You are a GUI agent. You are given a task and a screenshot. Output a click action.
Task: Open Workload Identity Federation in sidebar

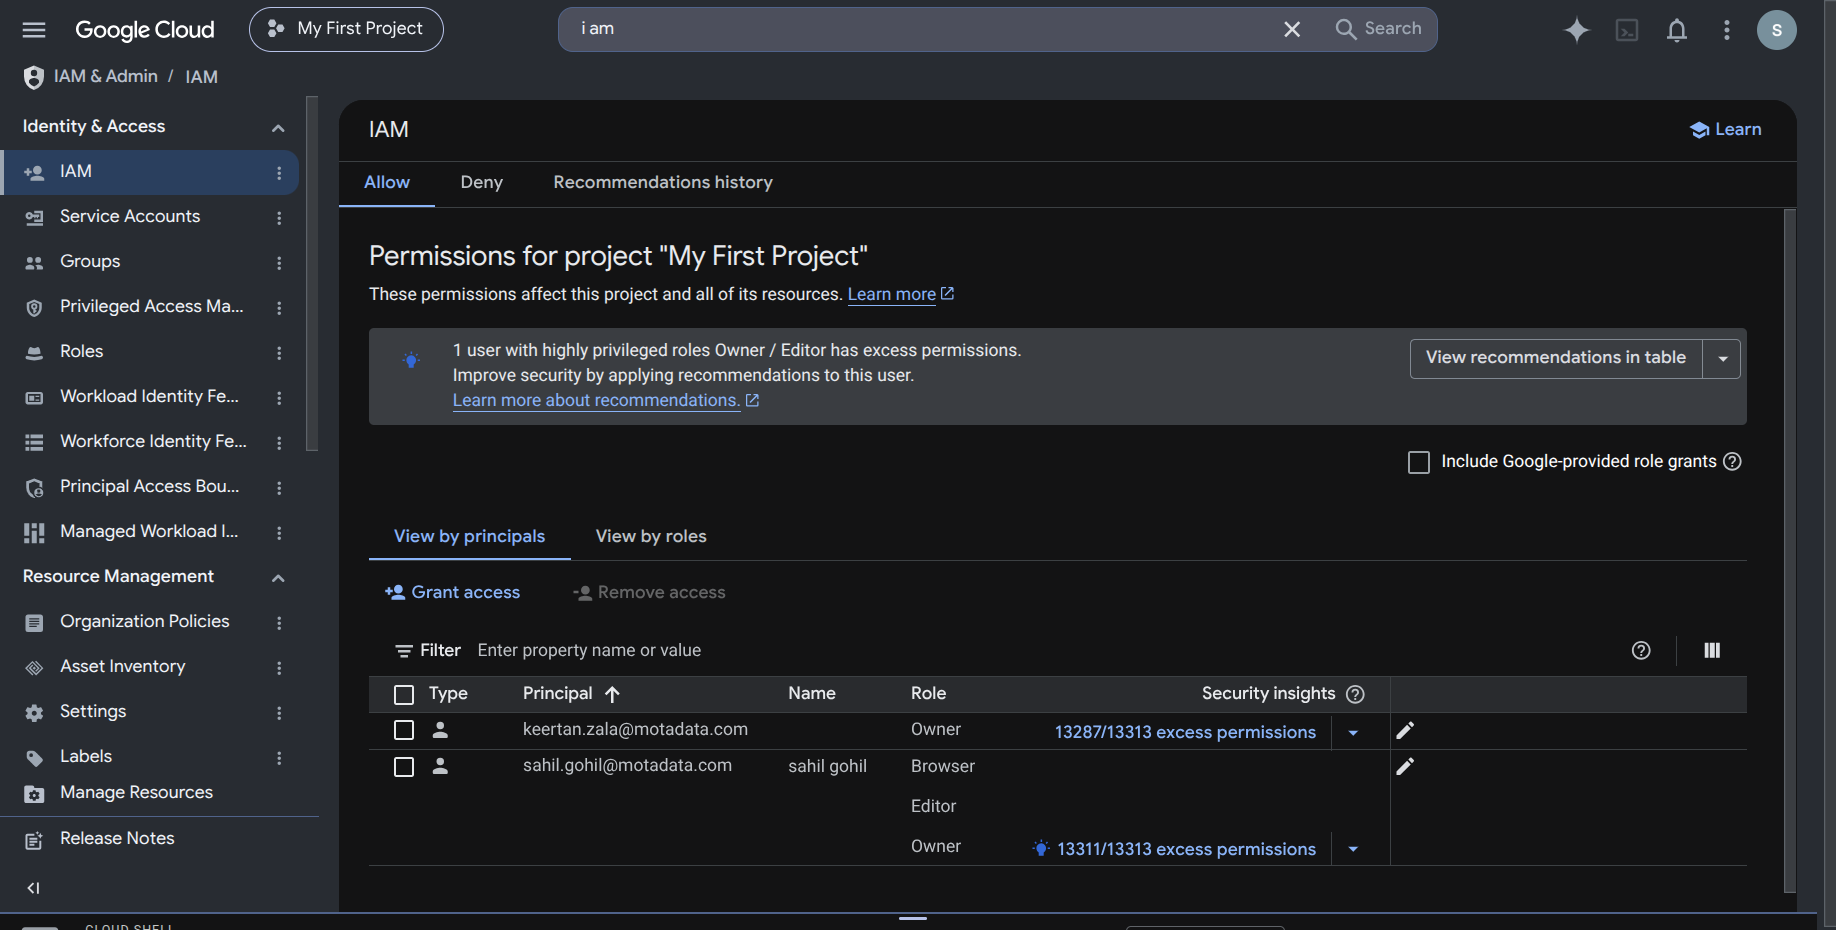[x=150, y=397]
